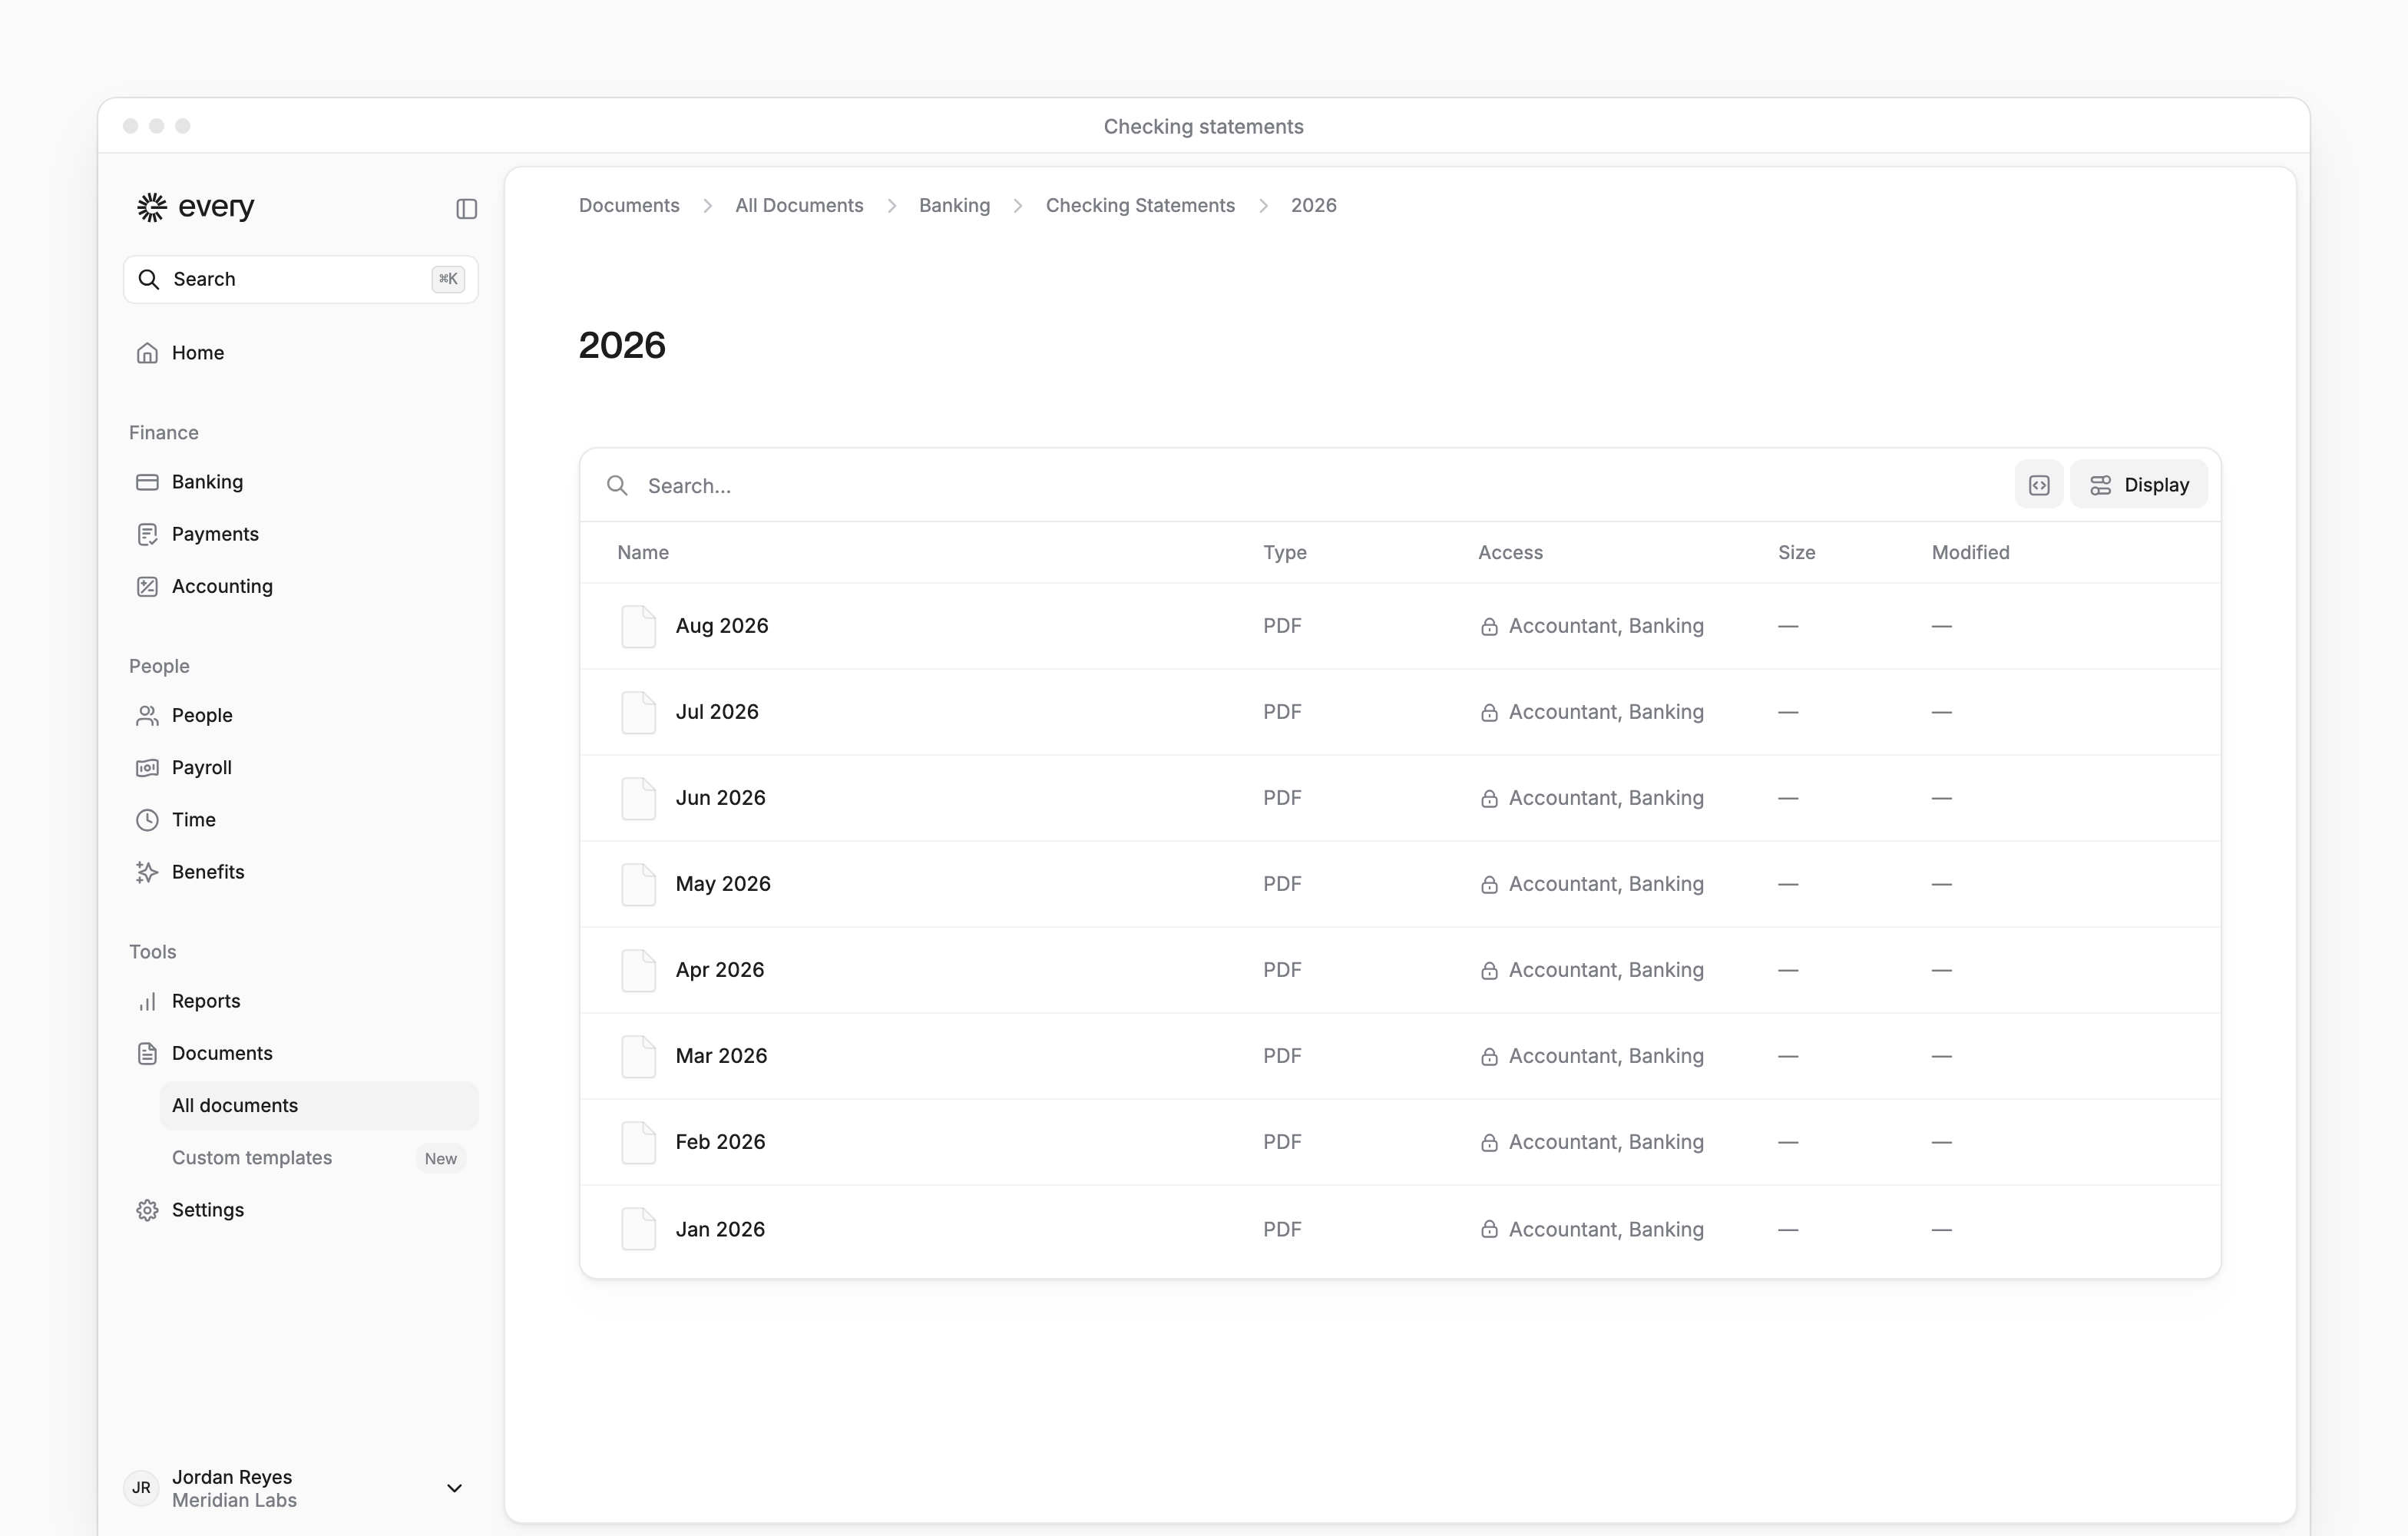Collapse the sidebar using the panel icon
Viewport: 2408px width, 1536px height.
pyautogui.click(x=466, y=208)
